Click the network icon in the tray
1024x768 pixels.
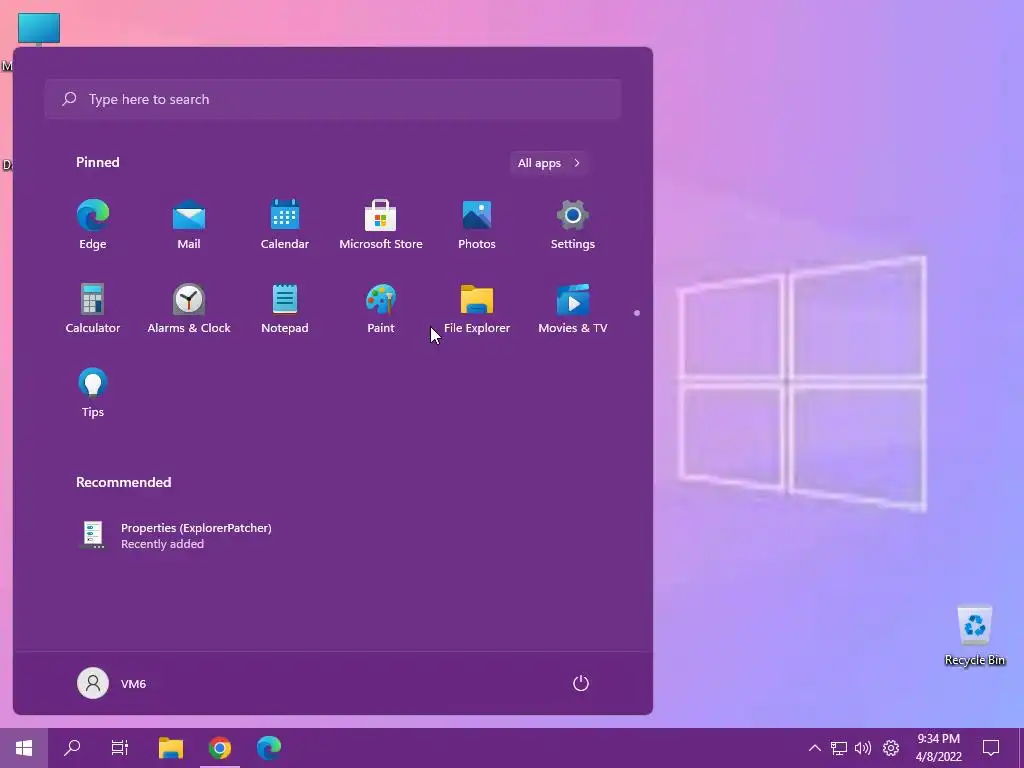pyautogui.click(x=839, y=748)
